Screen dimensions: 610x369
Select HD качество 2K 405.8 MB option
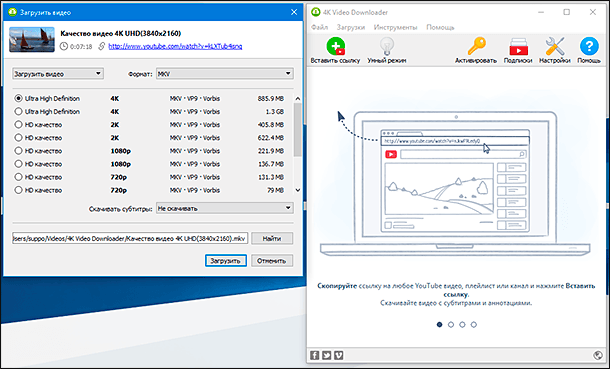18,125
